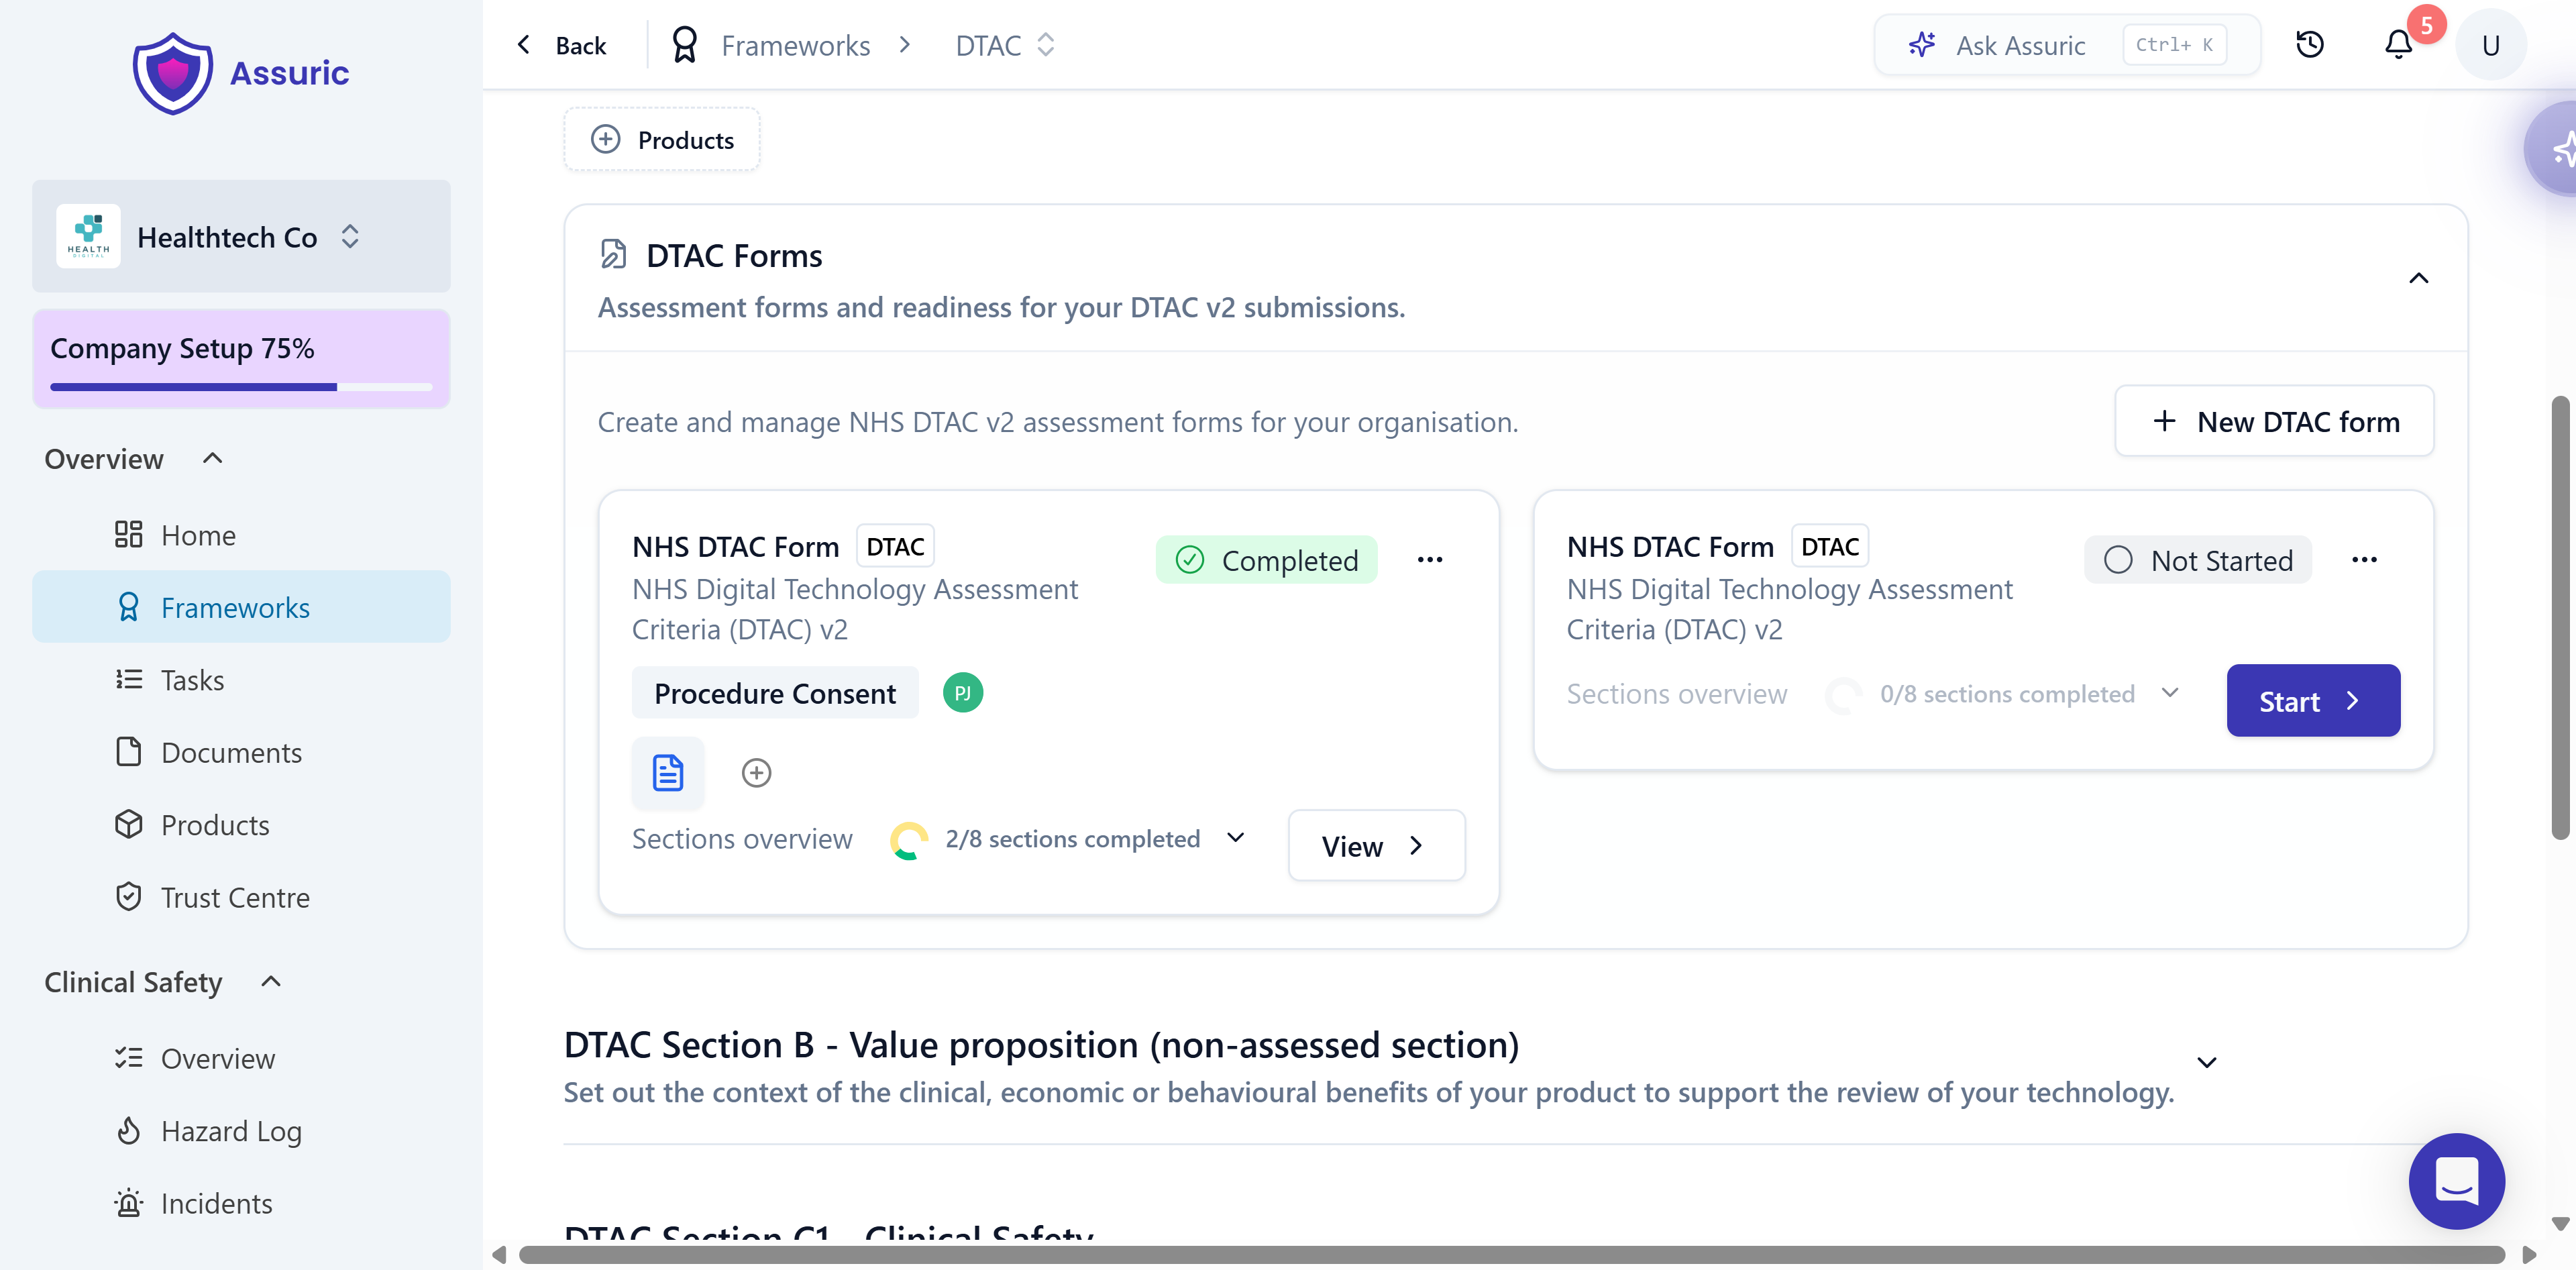Click the Procedure Consent tag

[x=774, y=693]
